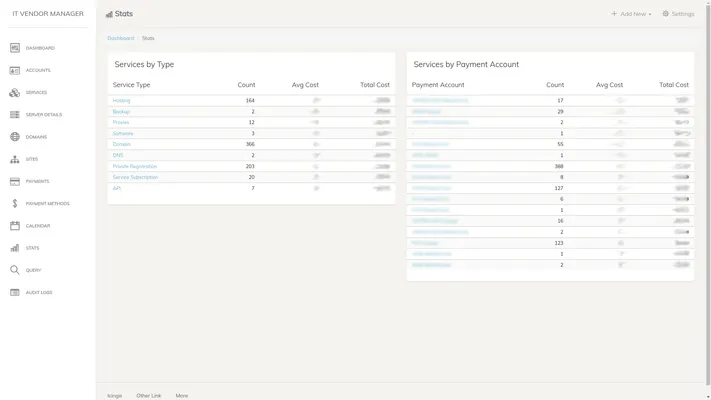Open the Dashboard sidebar icon
The height and width of the screenshot is (400, 711).
click(x=15, y=48)
